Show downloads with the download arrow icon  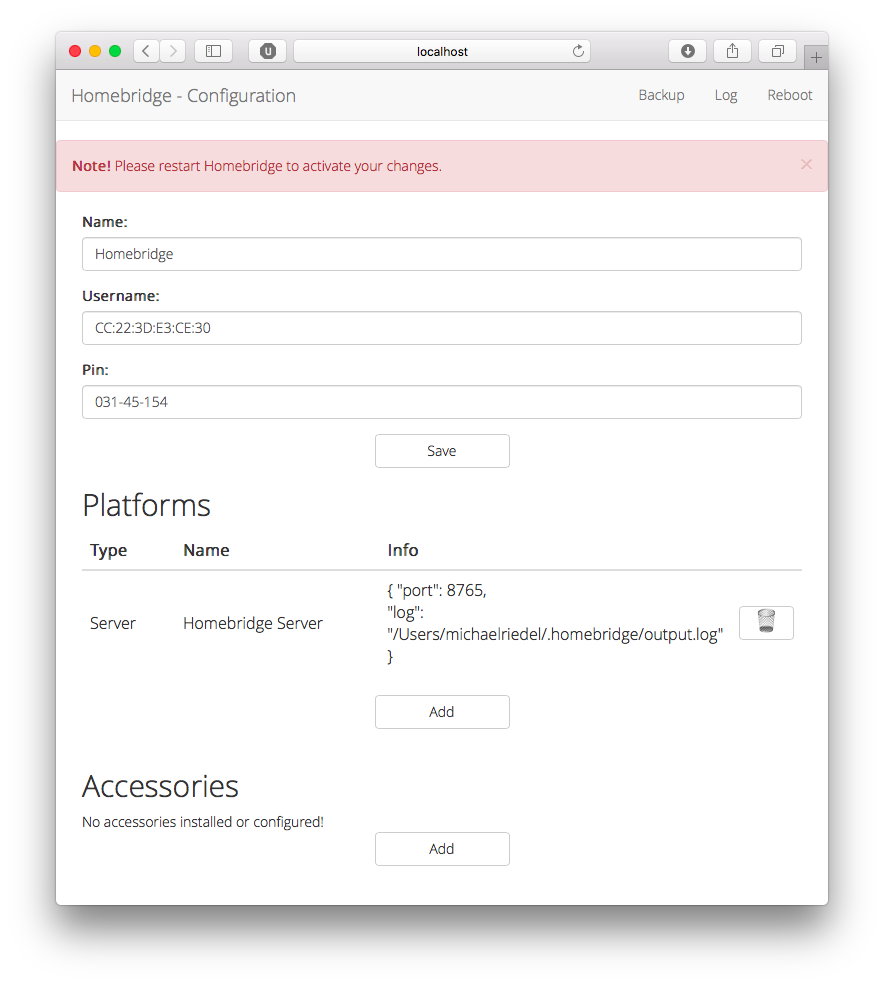688,51
